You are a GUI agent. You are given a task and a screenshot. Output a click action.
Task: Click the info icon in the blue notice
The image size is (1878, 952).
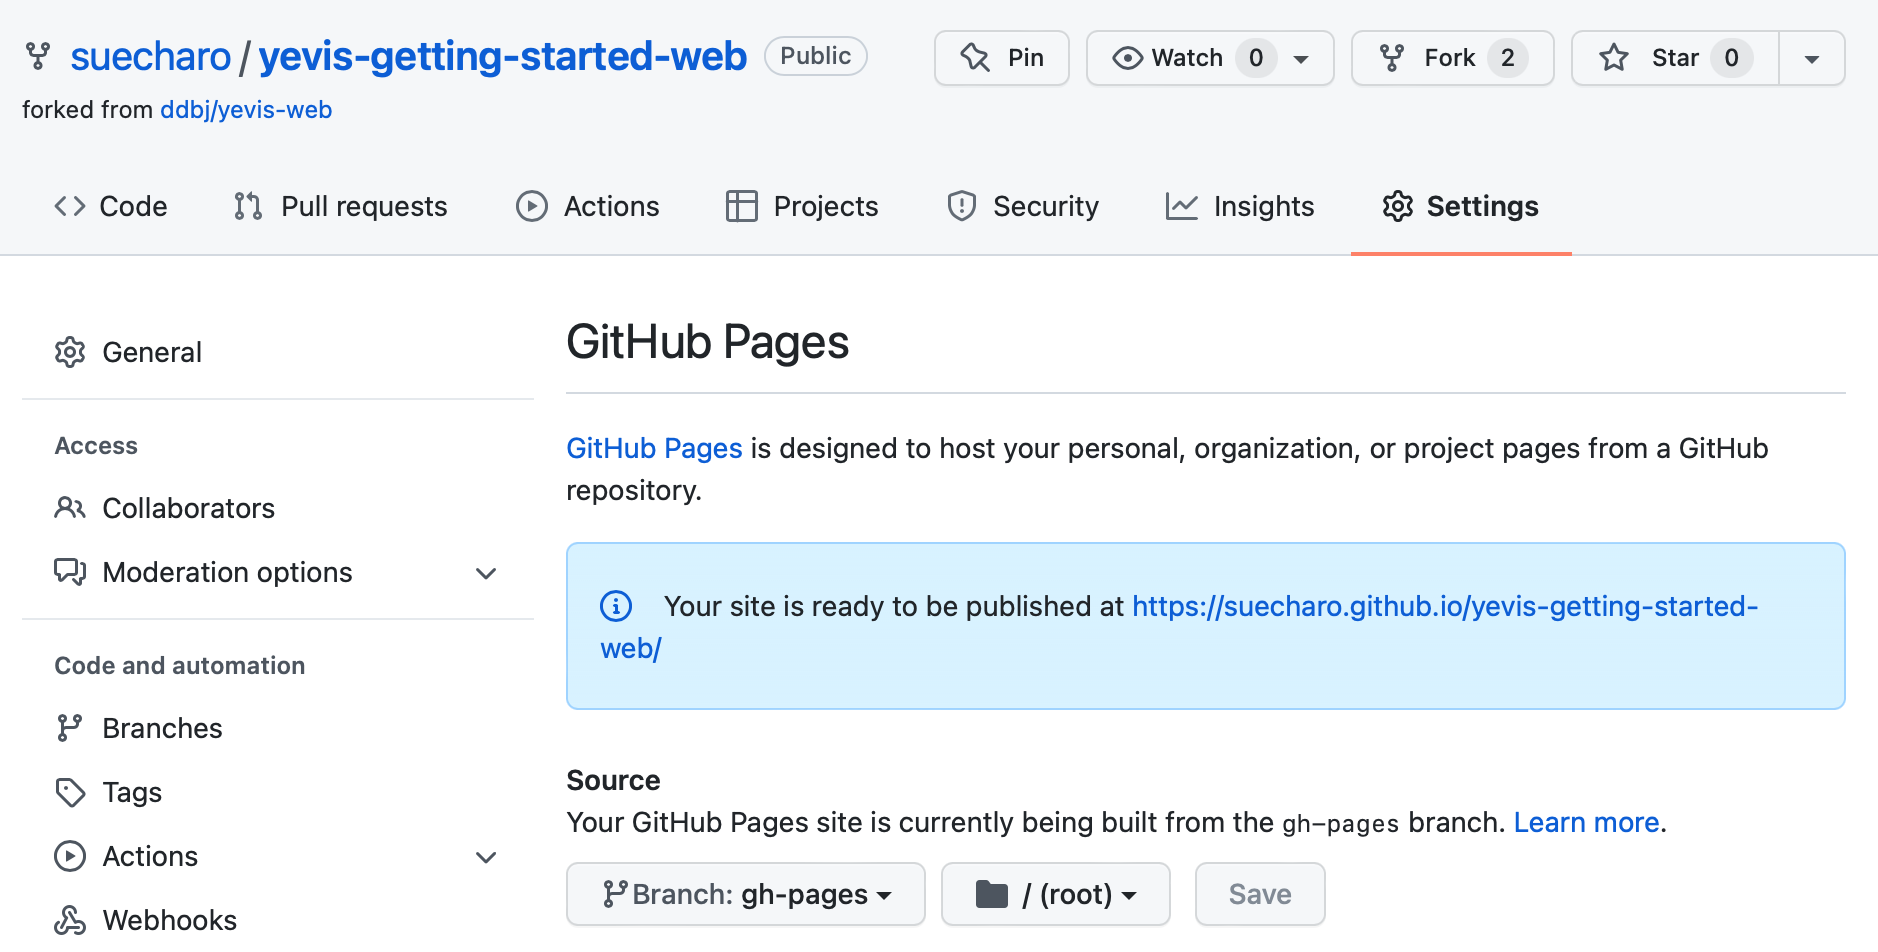point(616,606)
